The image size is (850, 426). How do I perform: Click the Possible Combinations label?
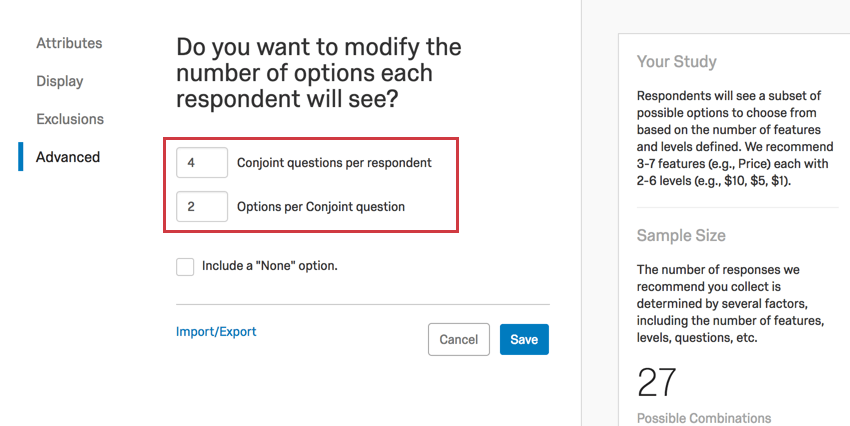(704, 418)
